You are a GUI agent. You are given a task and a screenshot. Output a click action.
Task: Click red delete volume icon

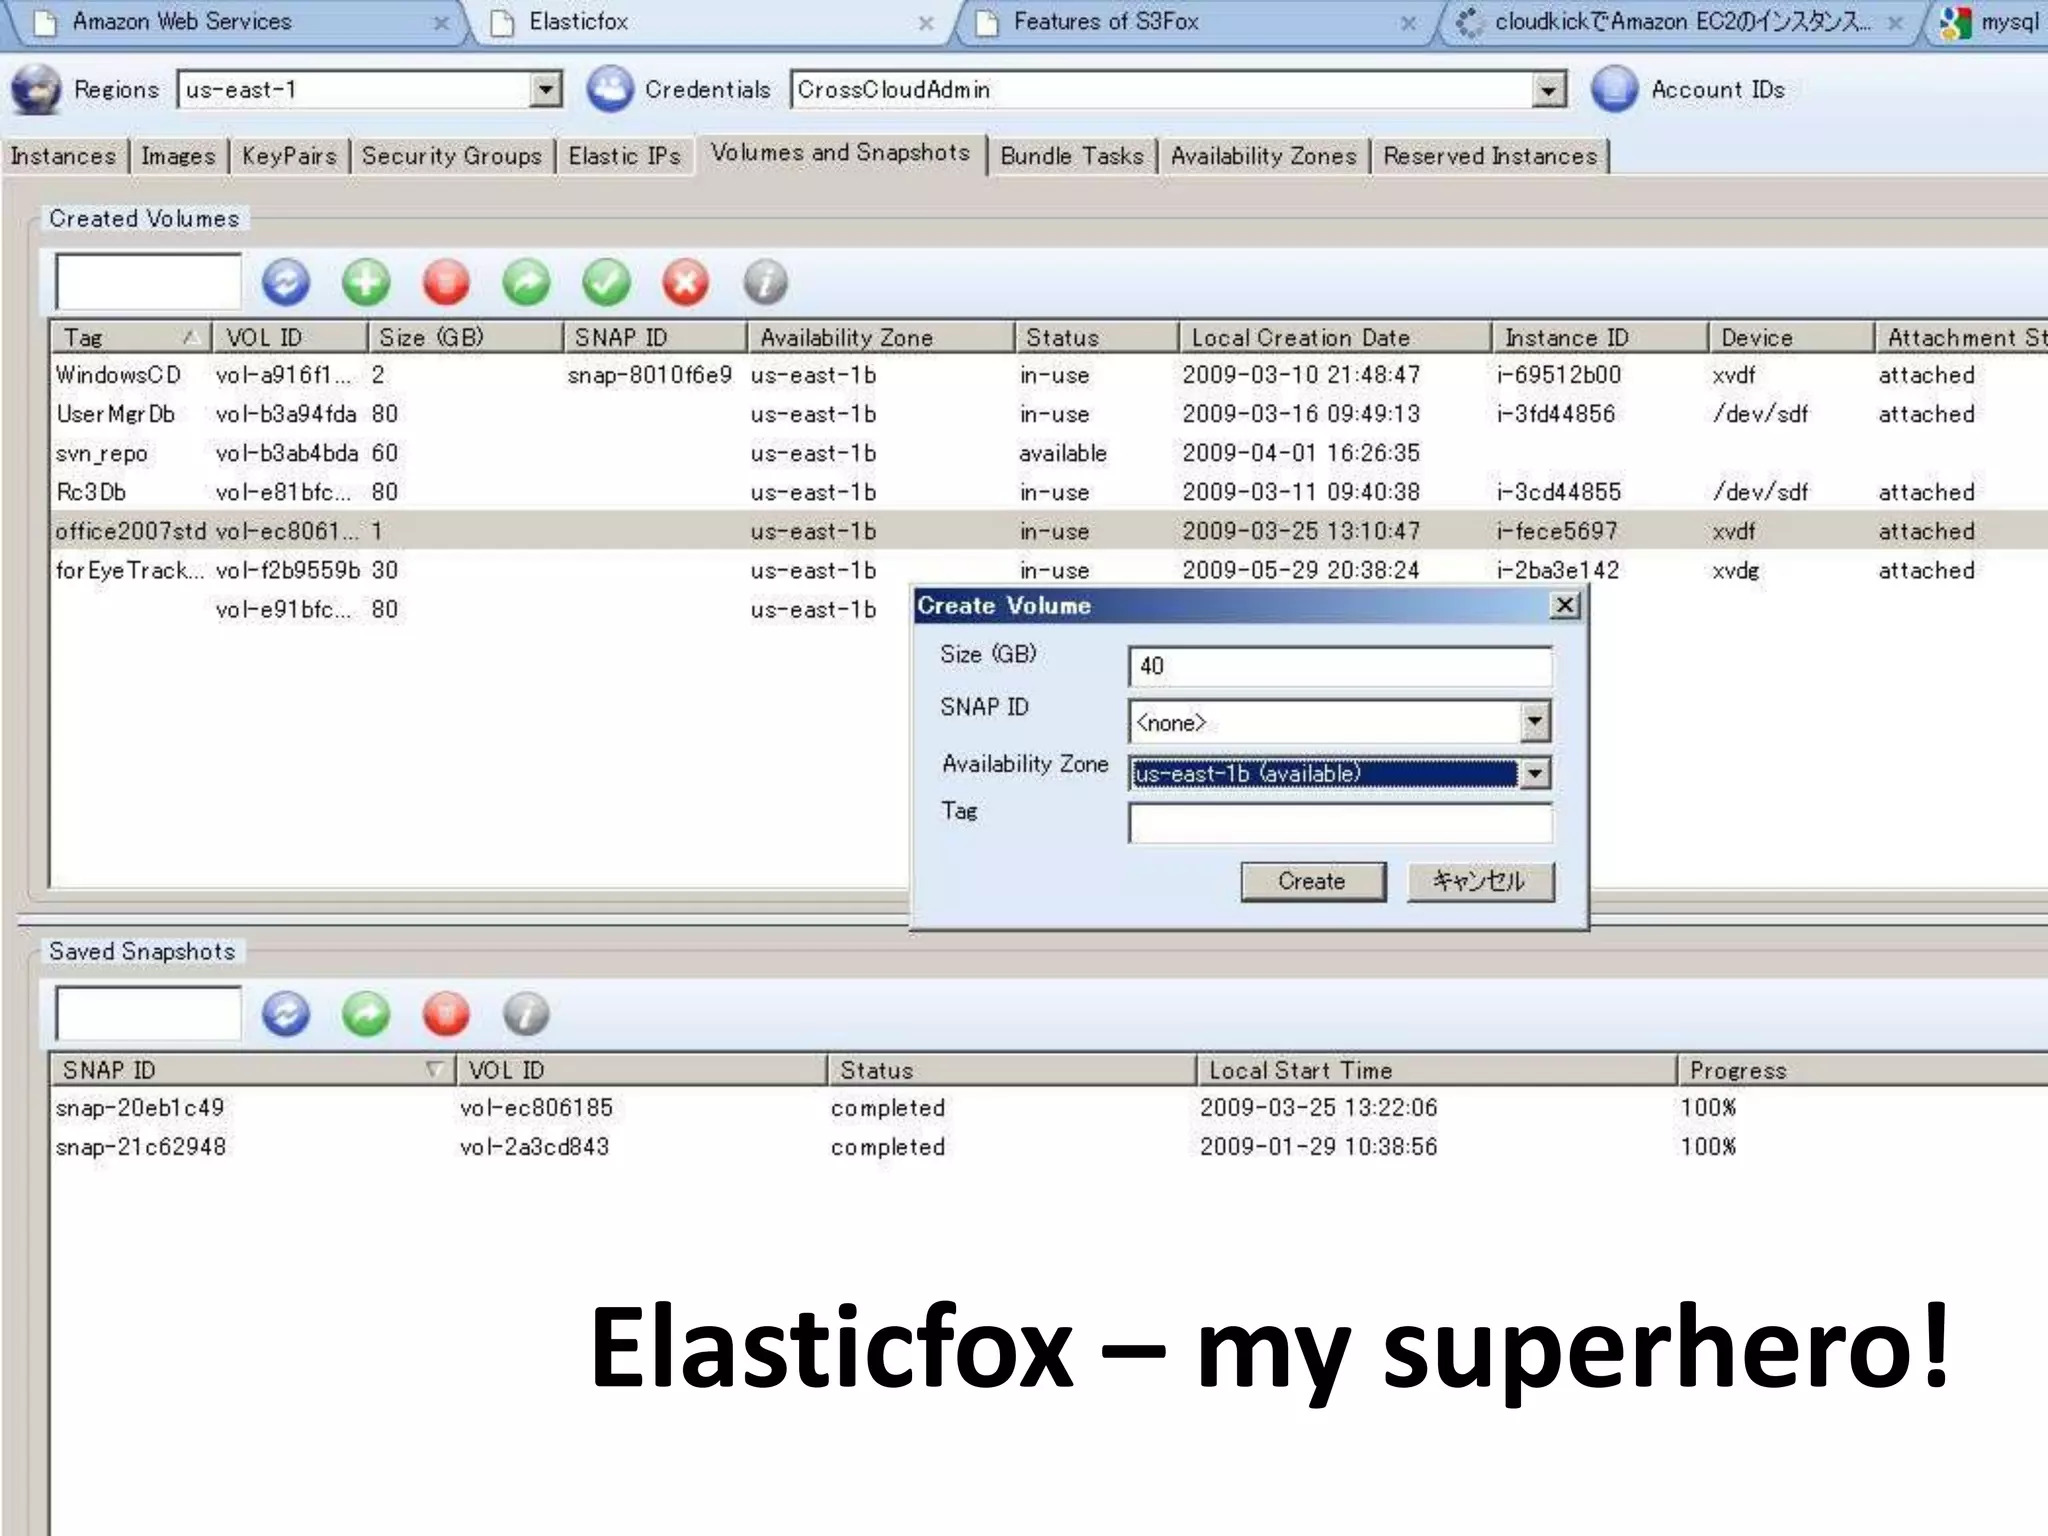click(x=446, y=283)
